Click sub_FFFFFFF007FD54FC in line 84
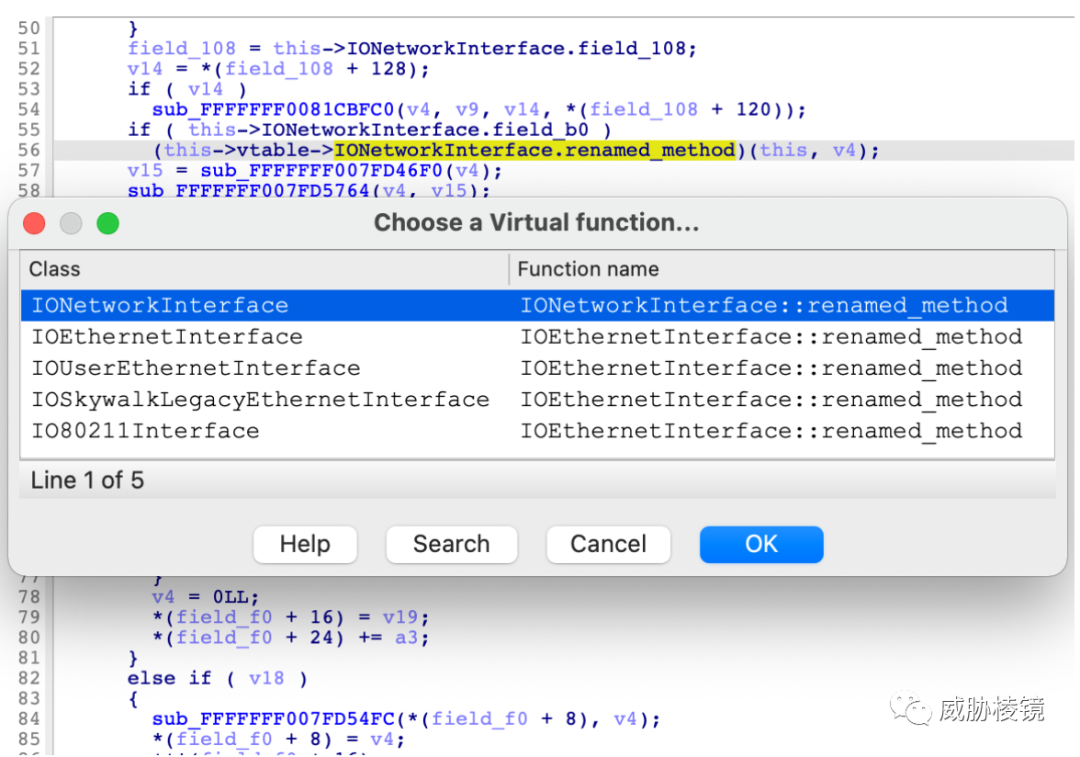The image size is (1080, 757). (273, 719)
